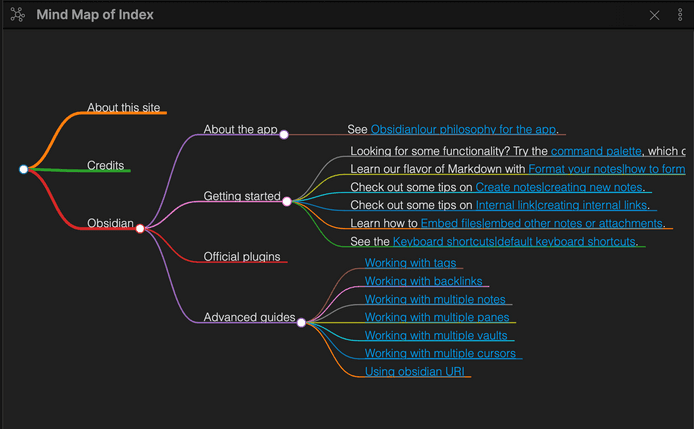Click the 'See the' text before Keyboard shortcuts

coord(370,241)
